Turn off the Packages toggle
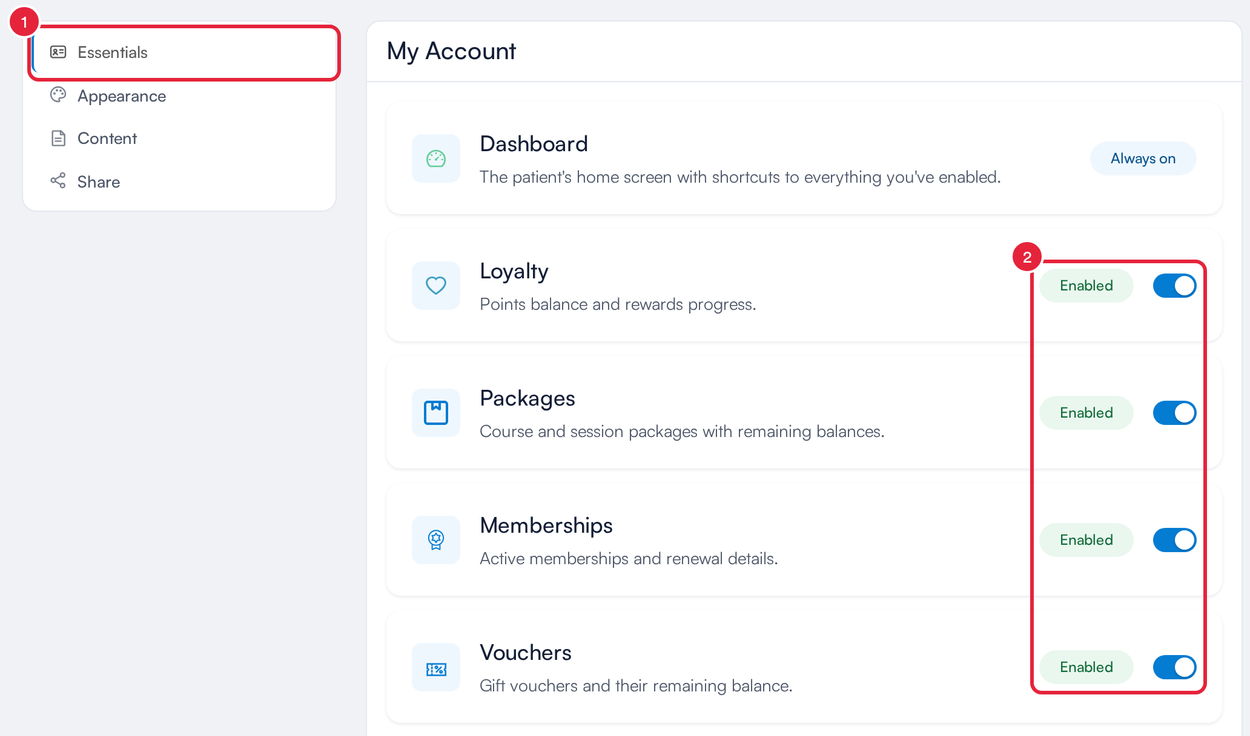This screenshot has width=1250, height=736. click(1174, 412)
